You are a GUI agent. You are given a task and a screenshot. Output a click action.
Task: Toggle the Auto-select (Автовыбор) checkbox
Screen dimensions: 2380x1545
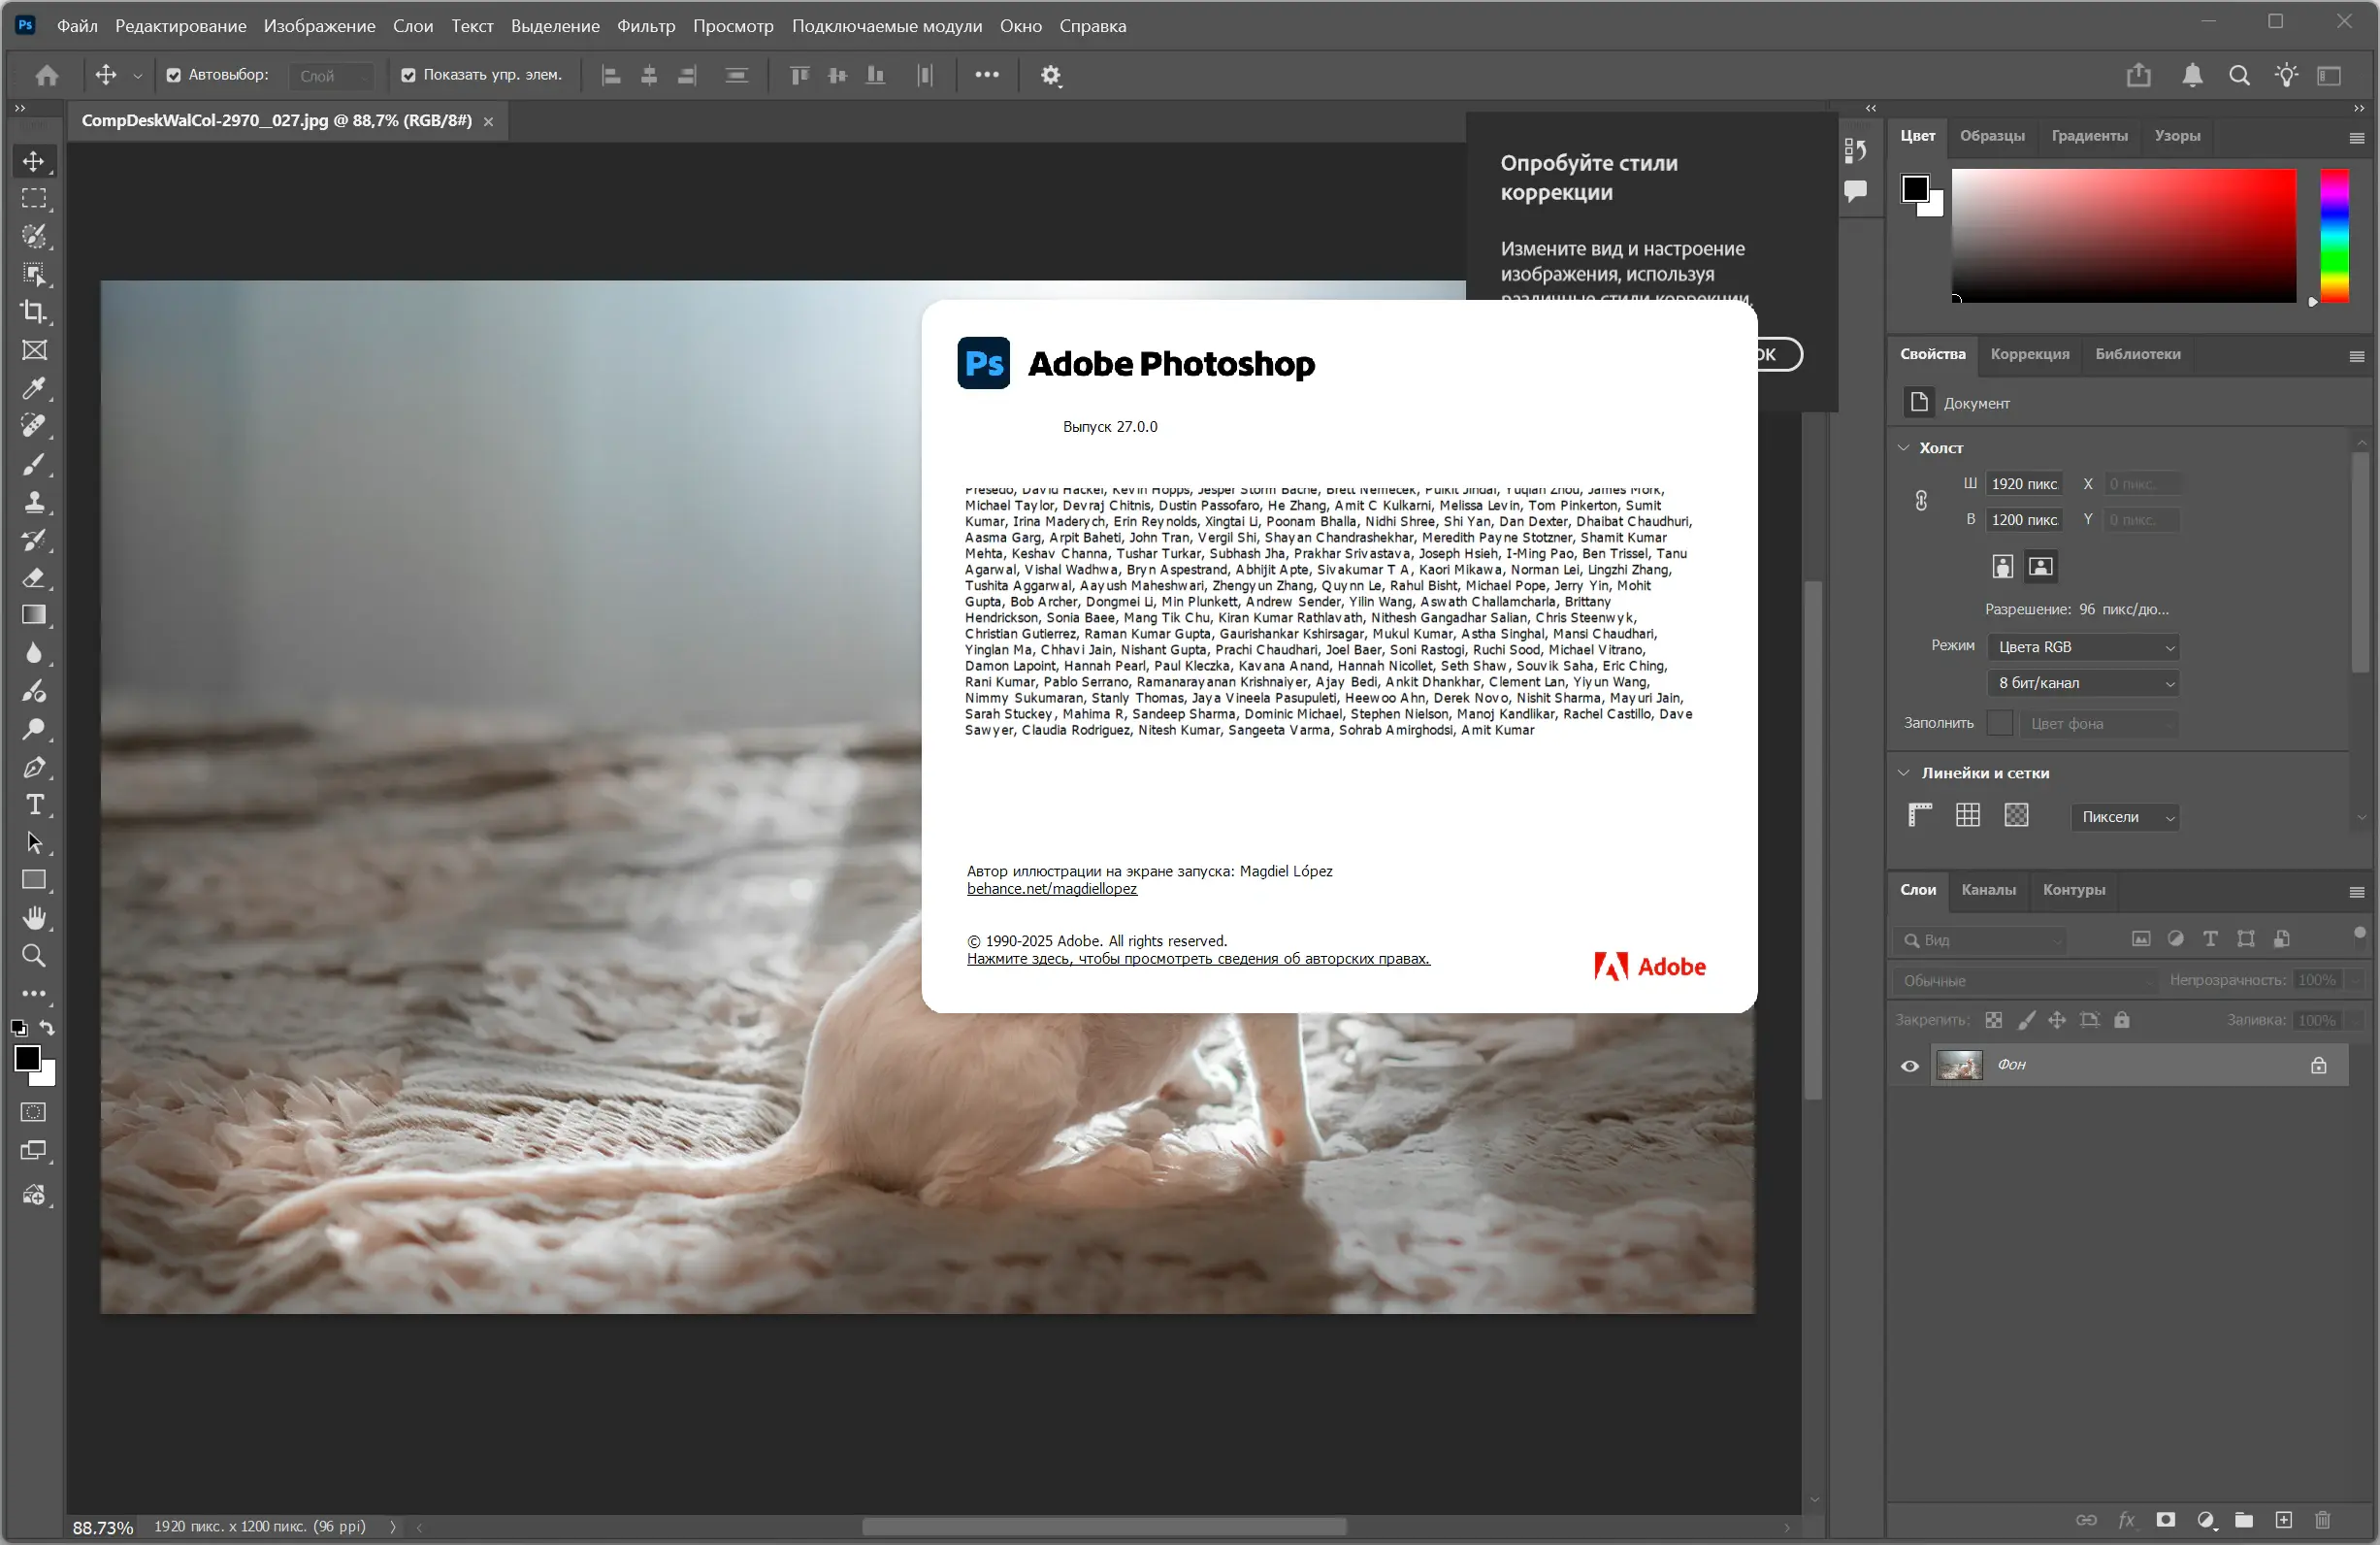(x=174, y=75)
